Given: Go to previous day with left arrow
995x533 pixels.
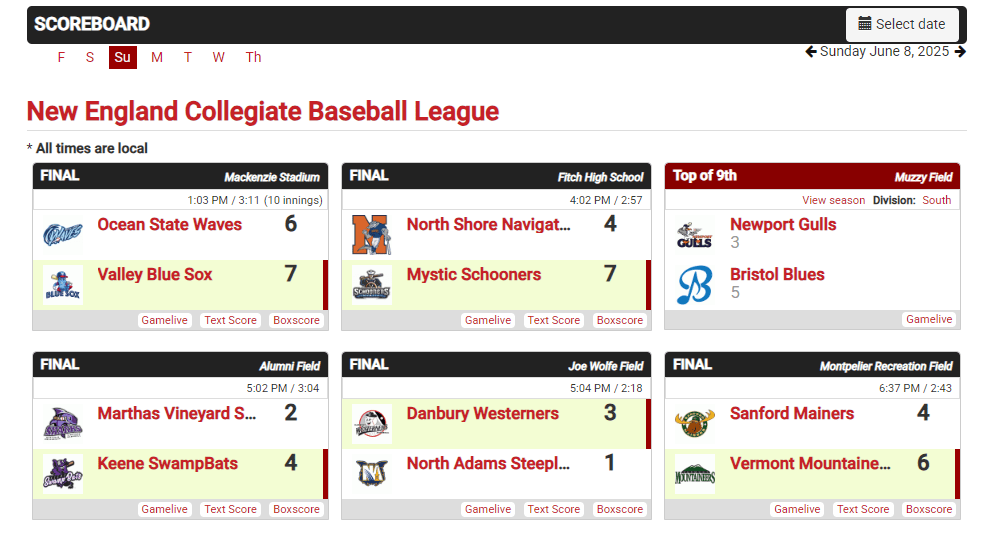Looking at the screenshot, I should coord(811,52).
